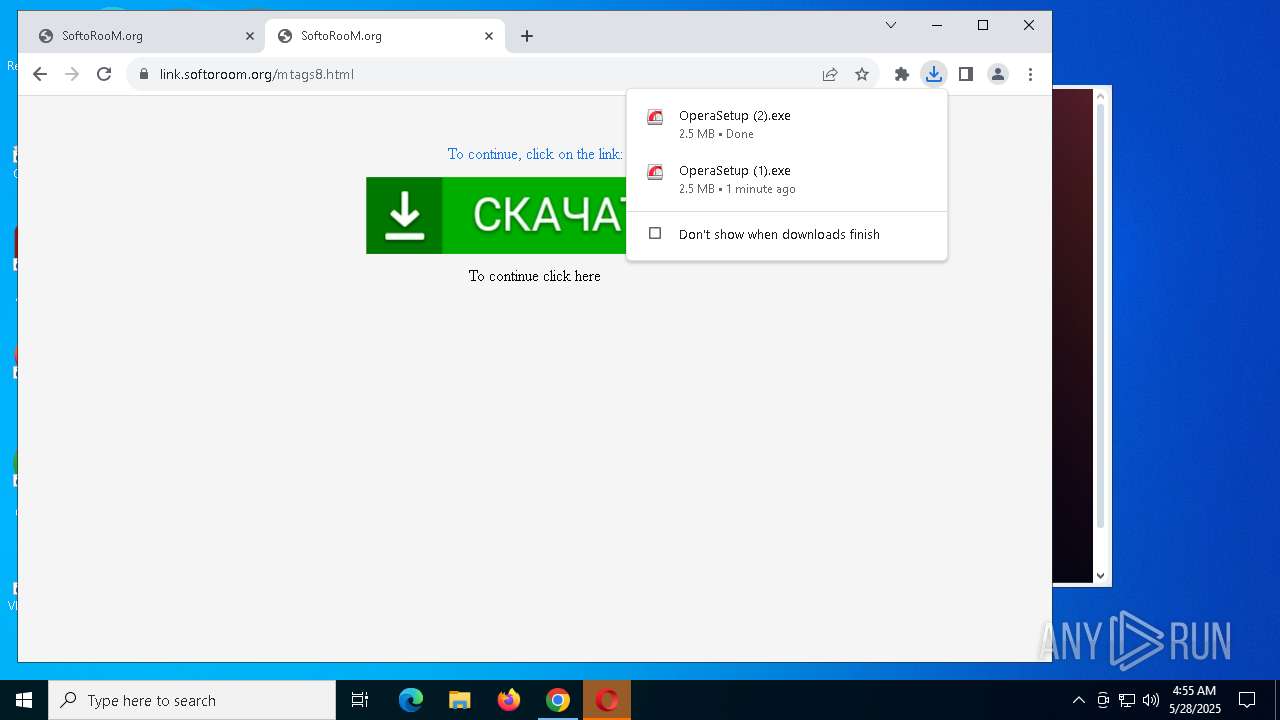Click OperaSetup (2).exe file icon

pos(655,117)
